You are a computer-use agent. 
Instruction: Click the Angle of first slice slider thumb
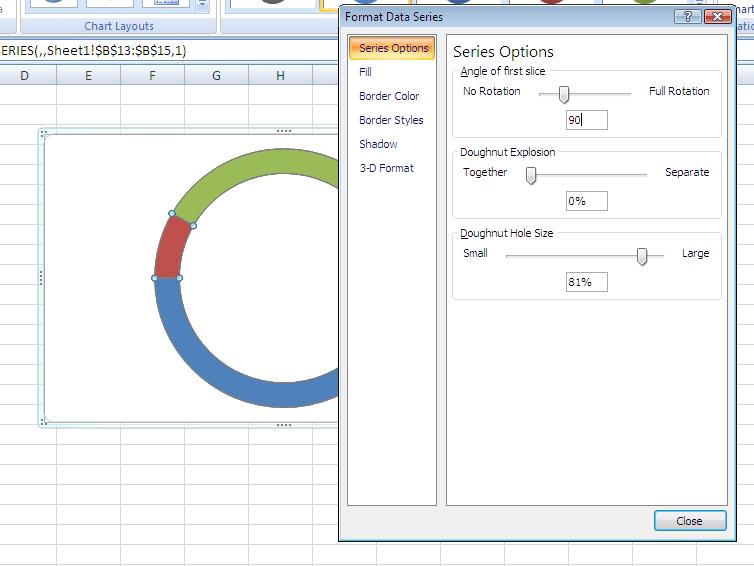(x=564, y=94)
